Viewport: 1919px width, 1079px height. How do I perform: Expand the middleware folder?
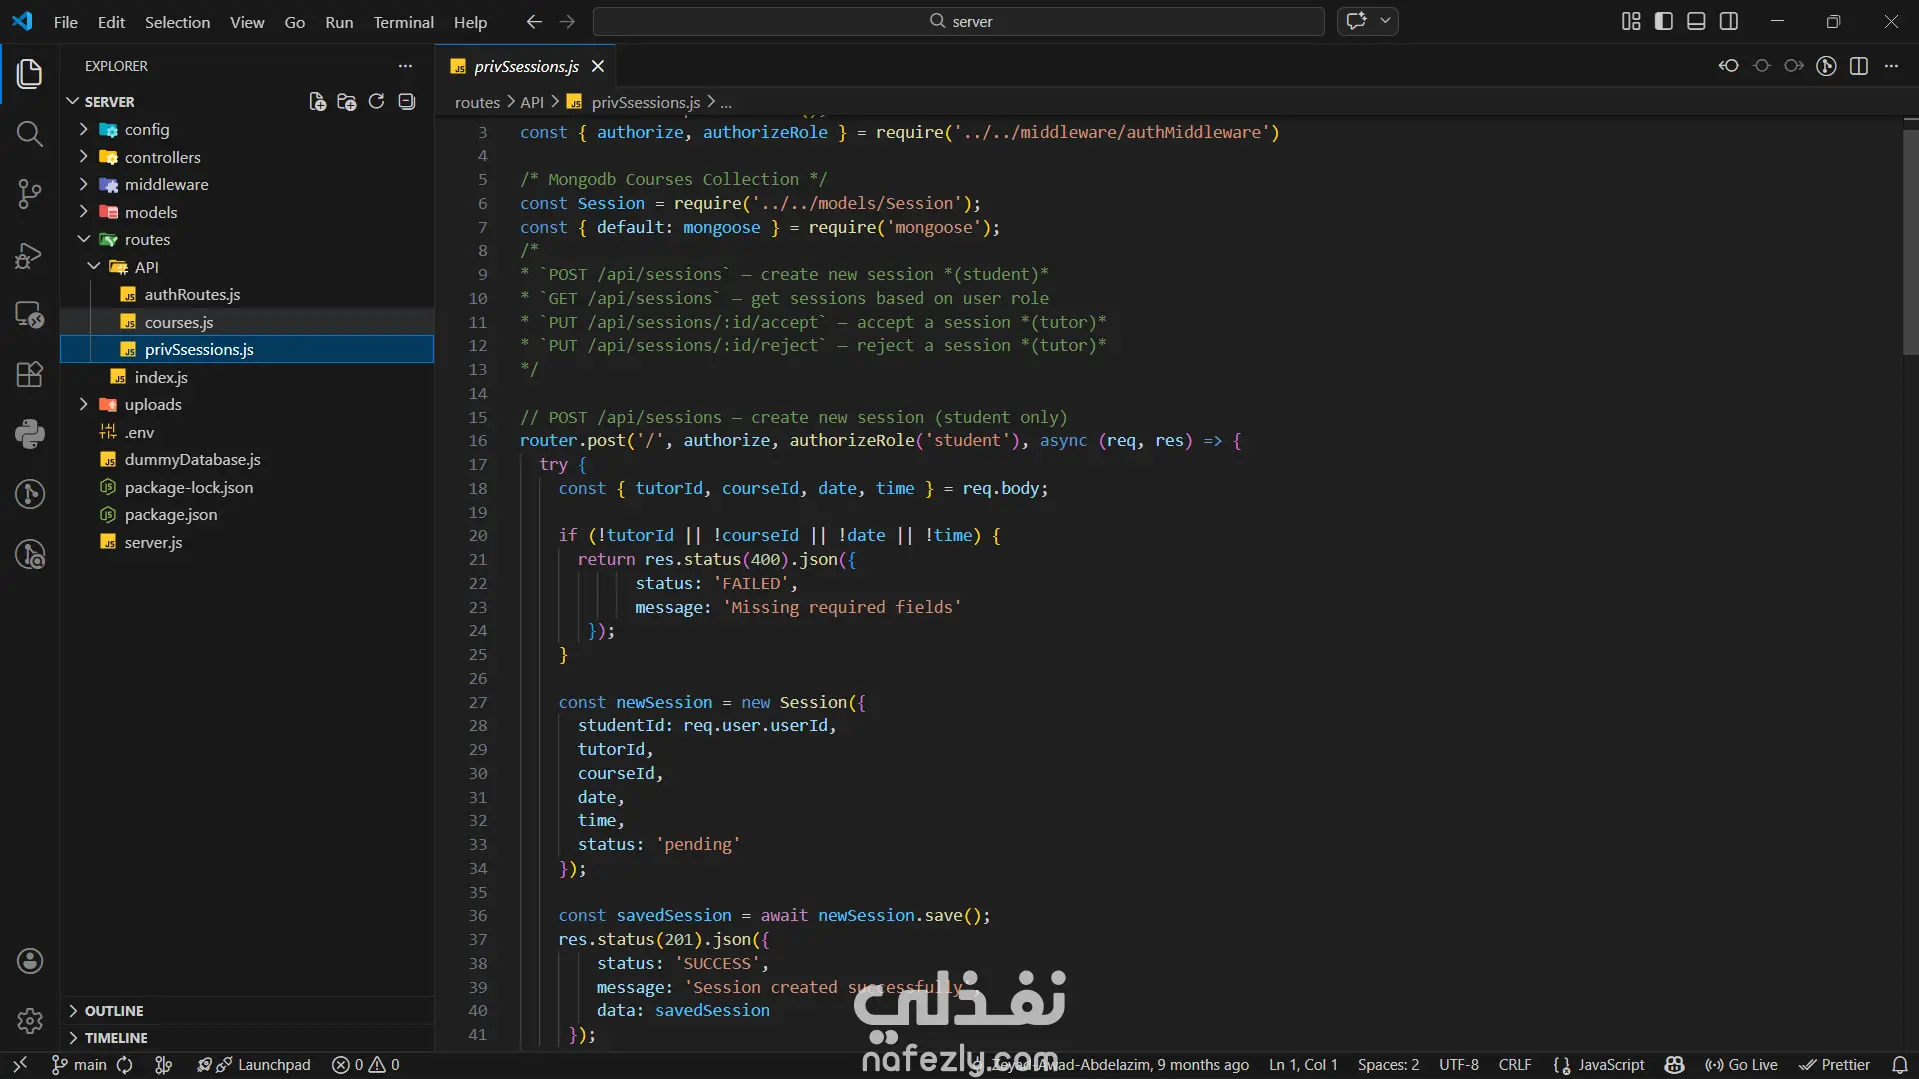[x=84, y=184]
